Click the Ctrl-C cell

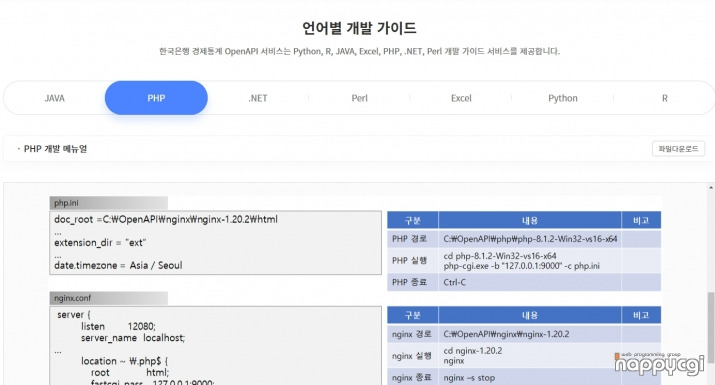point(529,282)
